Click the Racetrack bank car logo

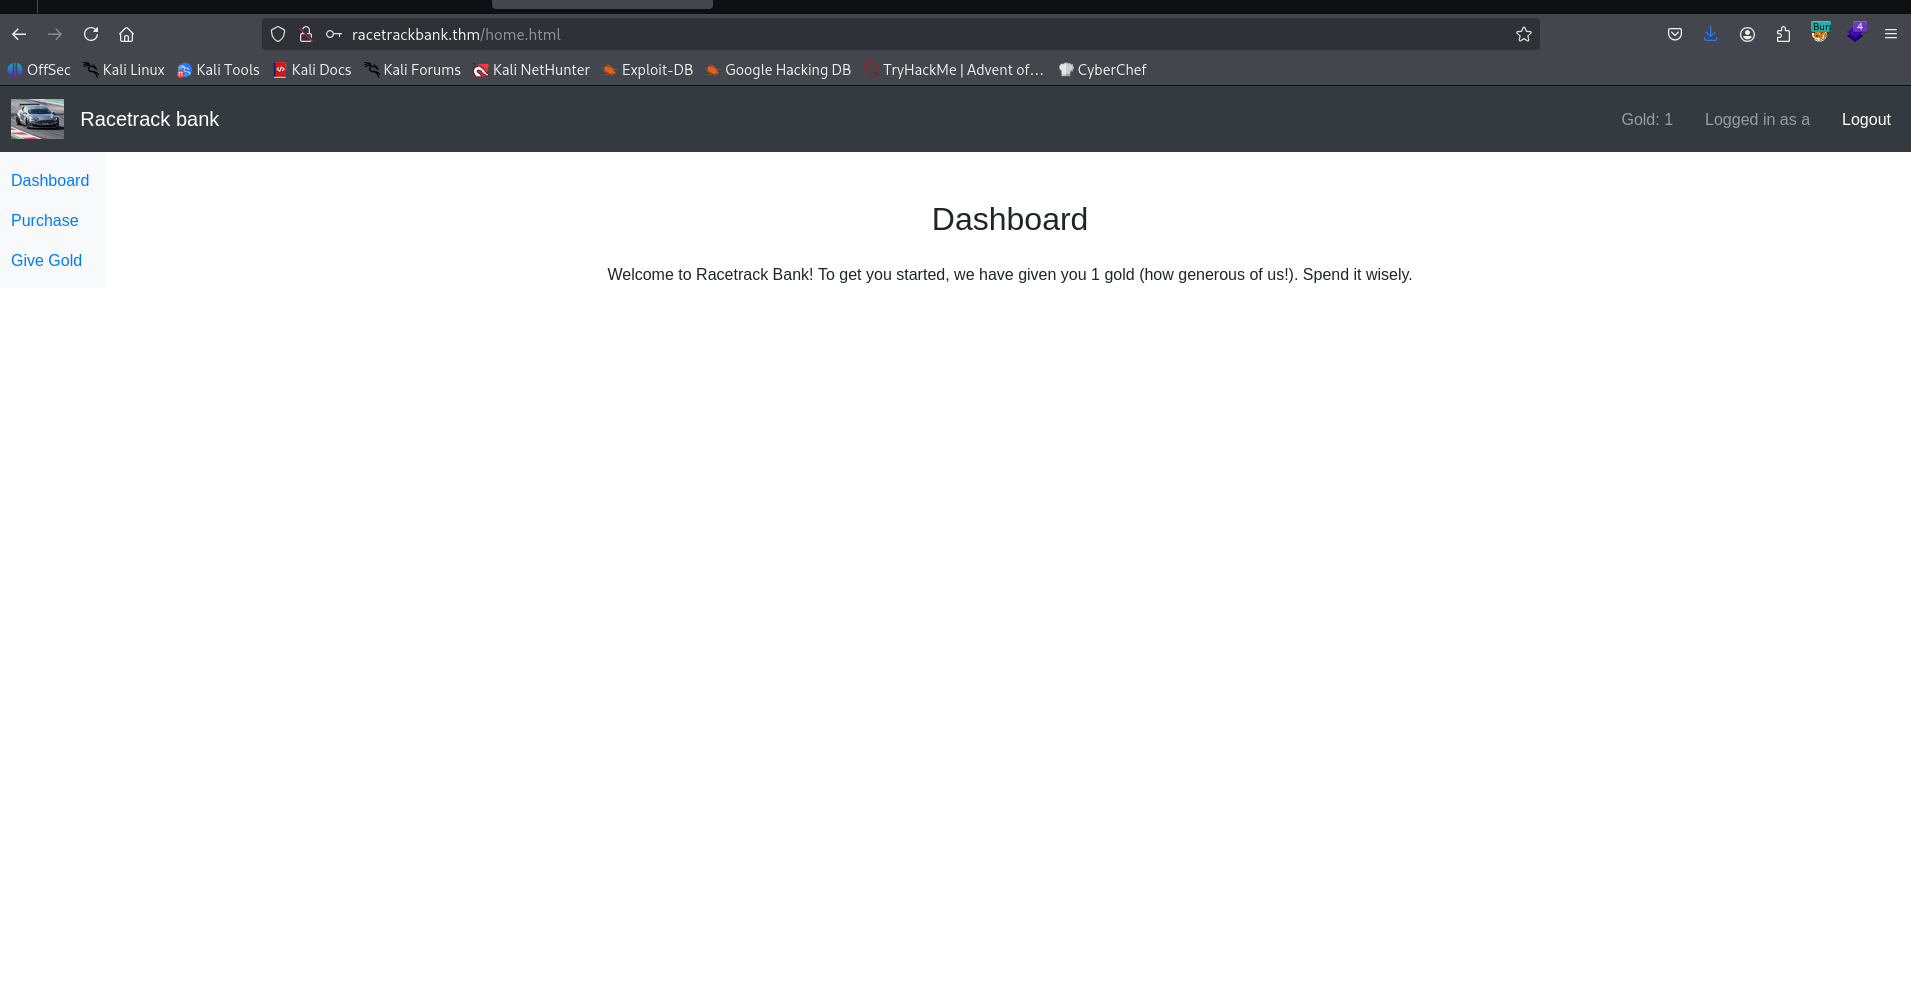coord(38,119)
